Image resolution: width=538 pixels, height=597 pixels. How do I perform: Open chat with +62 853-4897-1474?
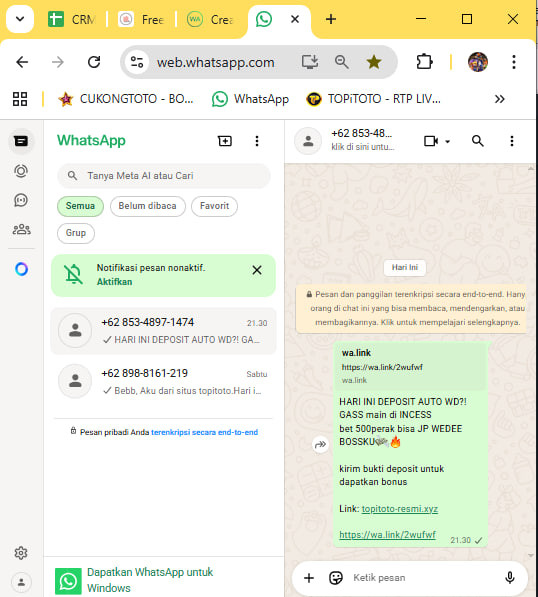pyautogui.click(x=163, y=330)
